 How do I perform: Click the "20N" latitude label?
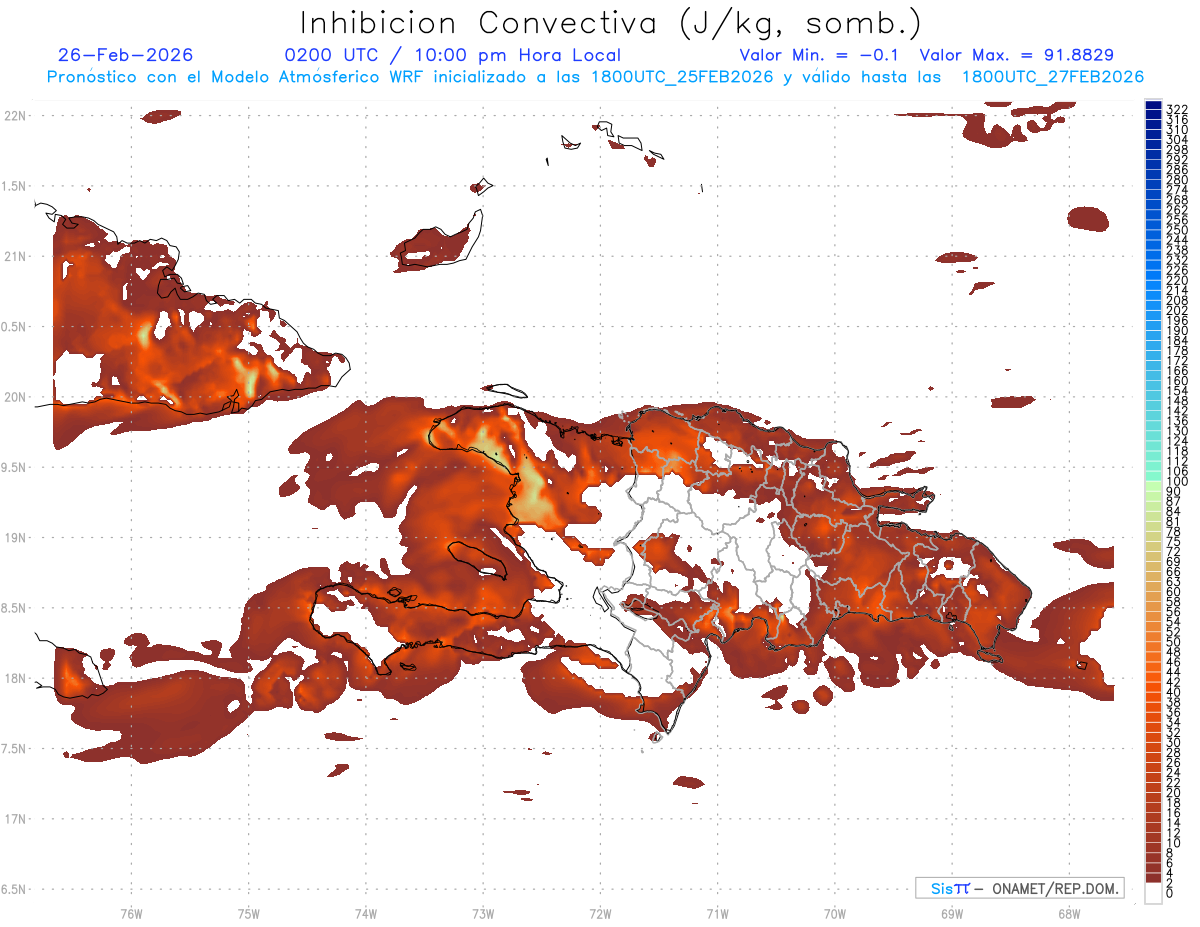click(15, 397)
